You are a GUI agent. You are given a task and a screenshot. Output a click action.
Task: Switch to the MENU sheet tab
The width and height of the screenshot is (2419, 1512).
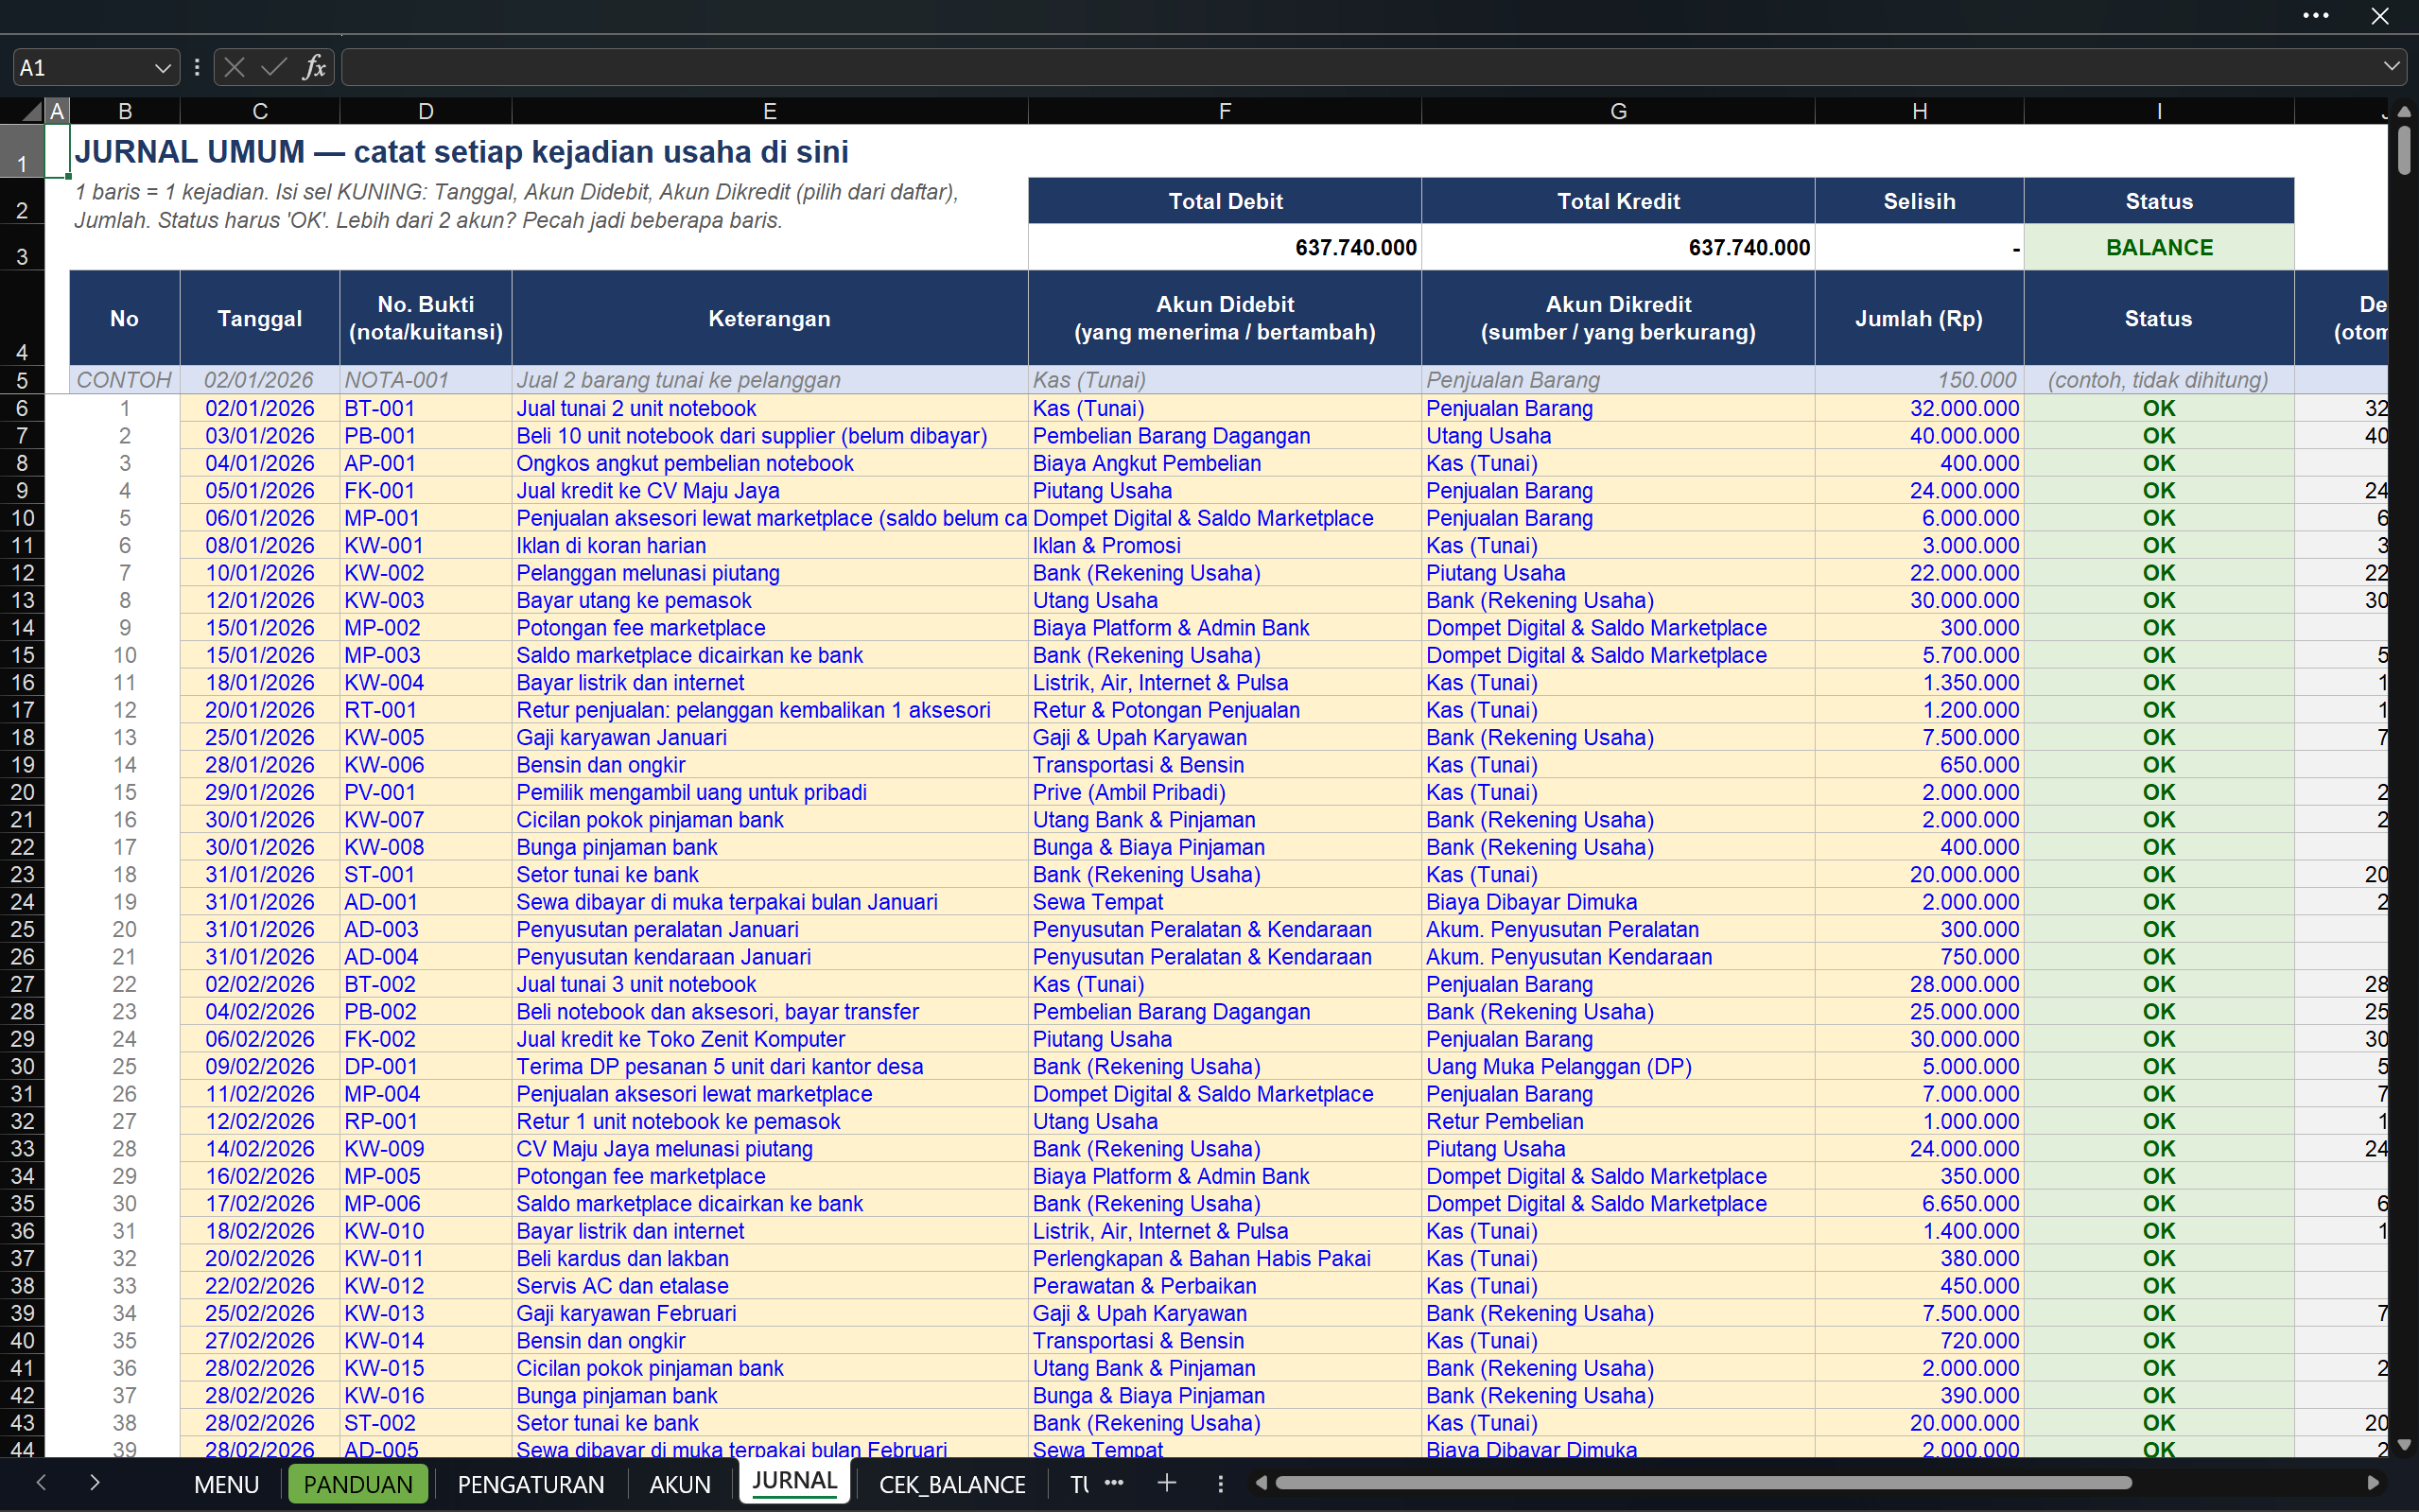coord(227,1484)
